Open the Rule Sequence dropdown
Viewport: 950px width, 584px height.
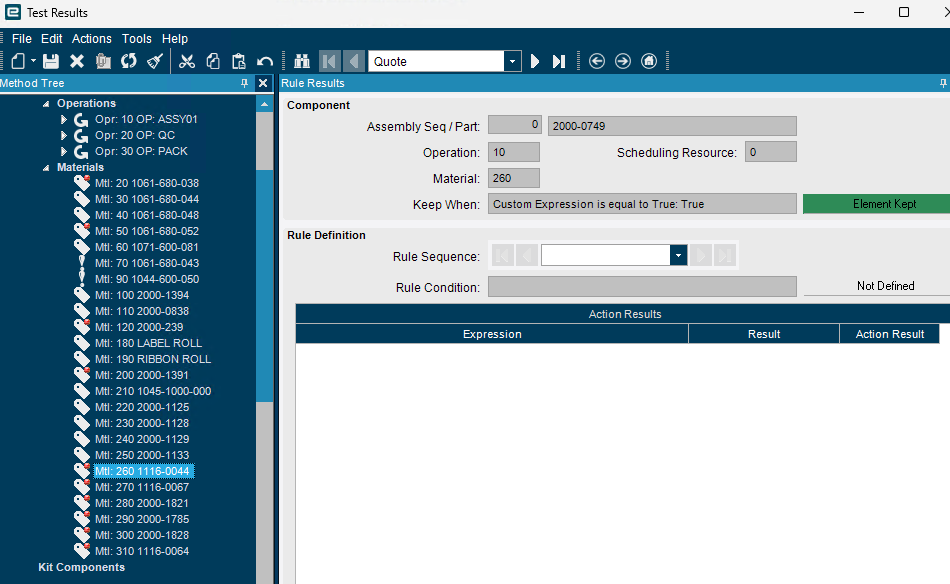point(678,256)
